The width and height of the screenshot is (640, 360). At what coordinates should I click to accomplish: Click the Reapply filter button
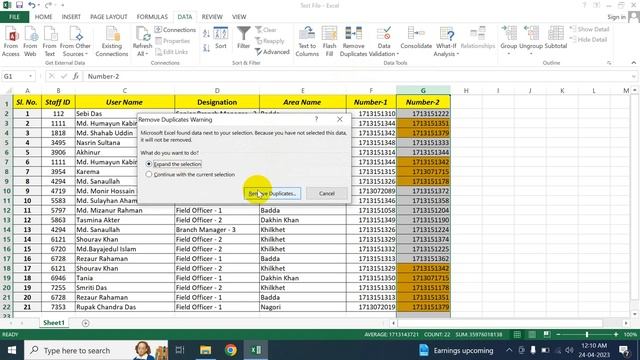(x=269, y=41)
